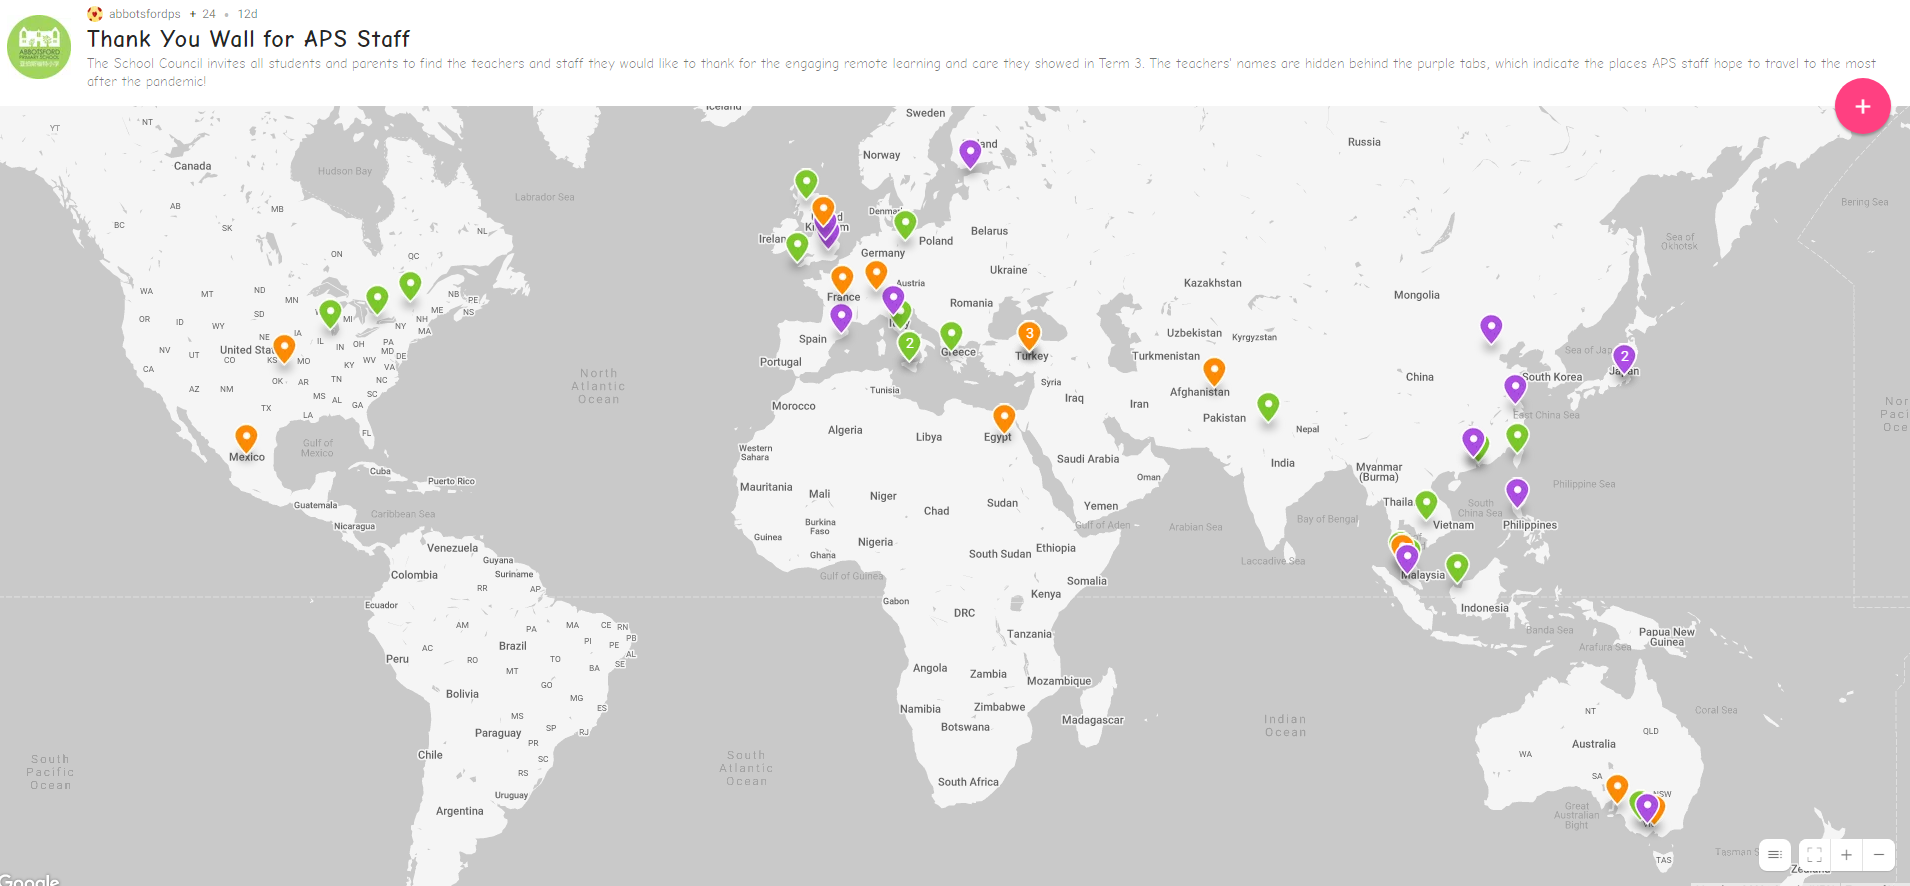Image resolution: width=1910 pixels, height=886 pixels.
Task: Toggle fullscreen map view
Action: 1814,855
